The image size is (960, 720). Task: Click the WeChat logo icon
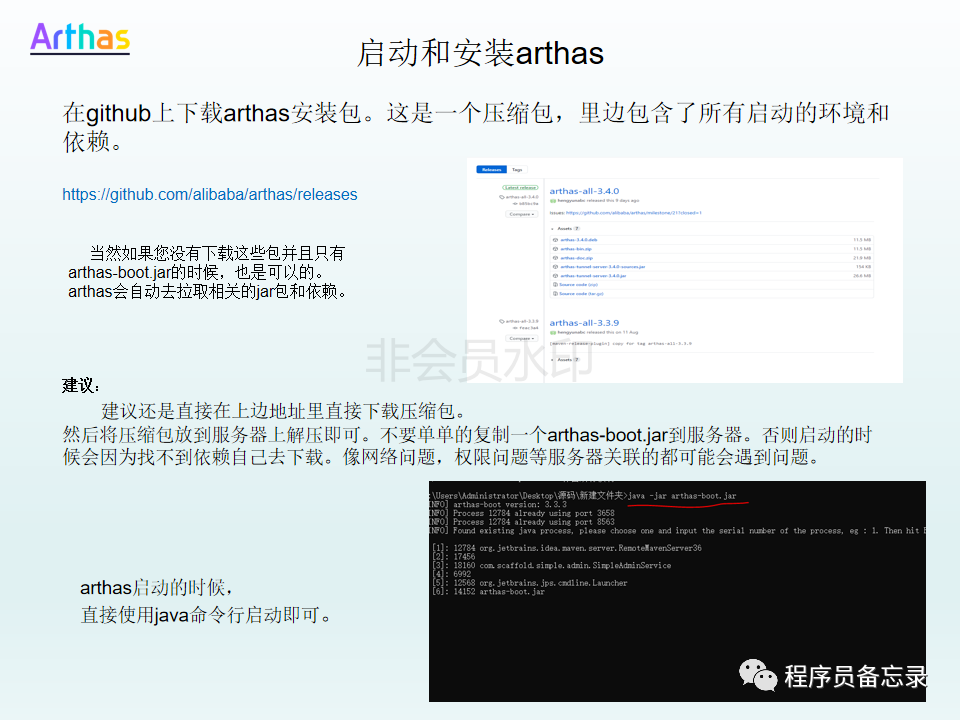(x=757, y=675)
